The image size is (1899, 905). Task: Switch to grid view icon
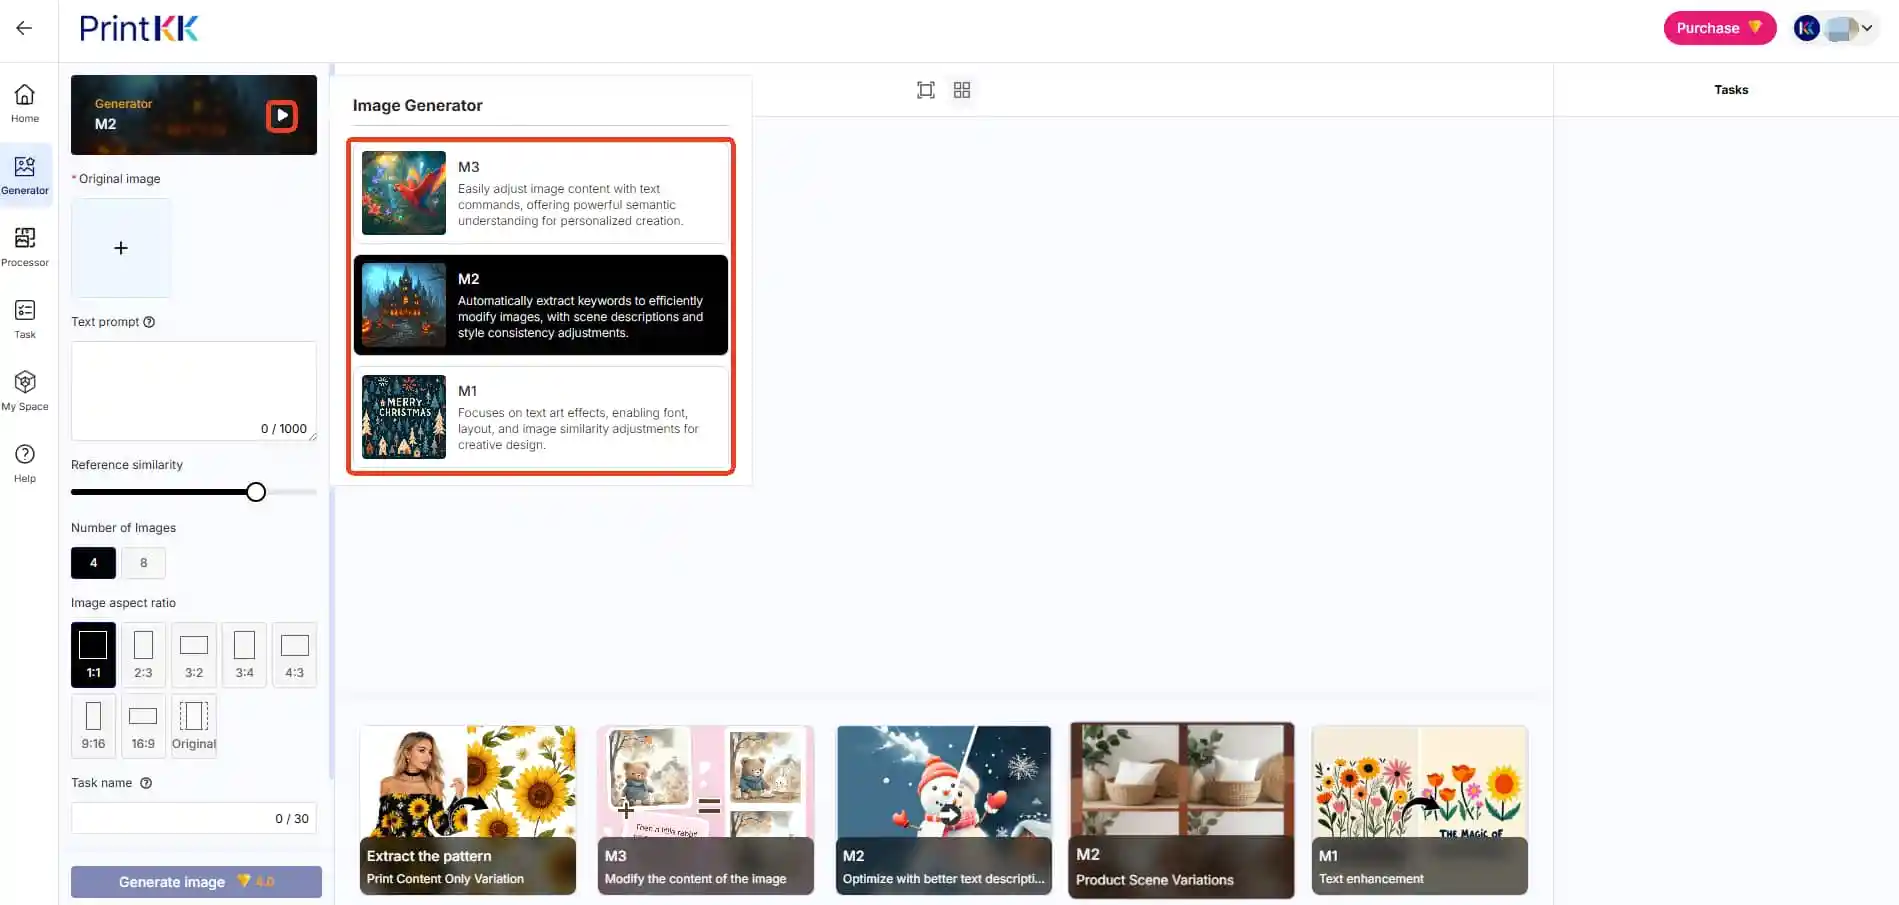(x=962, y=90)
